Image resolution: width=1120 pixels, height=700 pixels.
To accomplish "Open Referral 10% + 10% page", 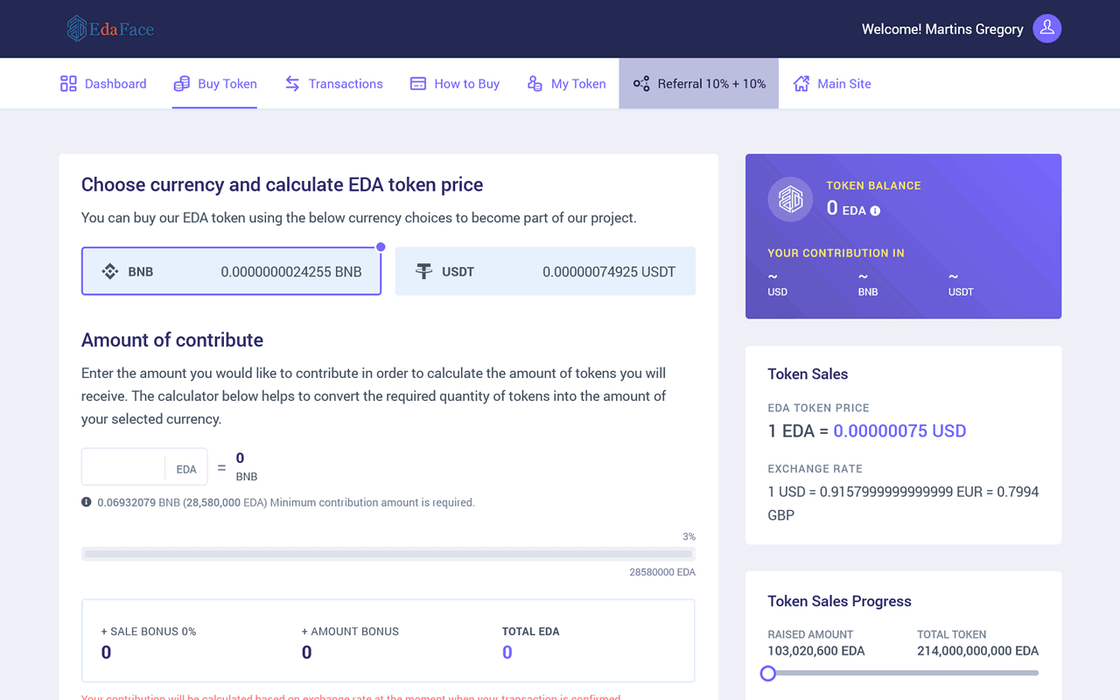I will tap(711, 84).
